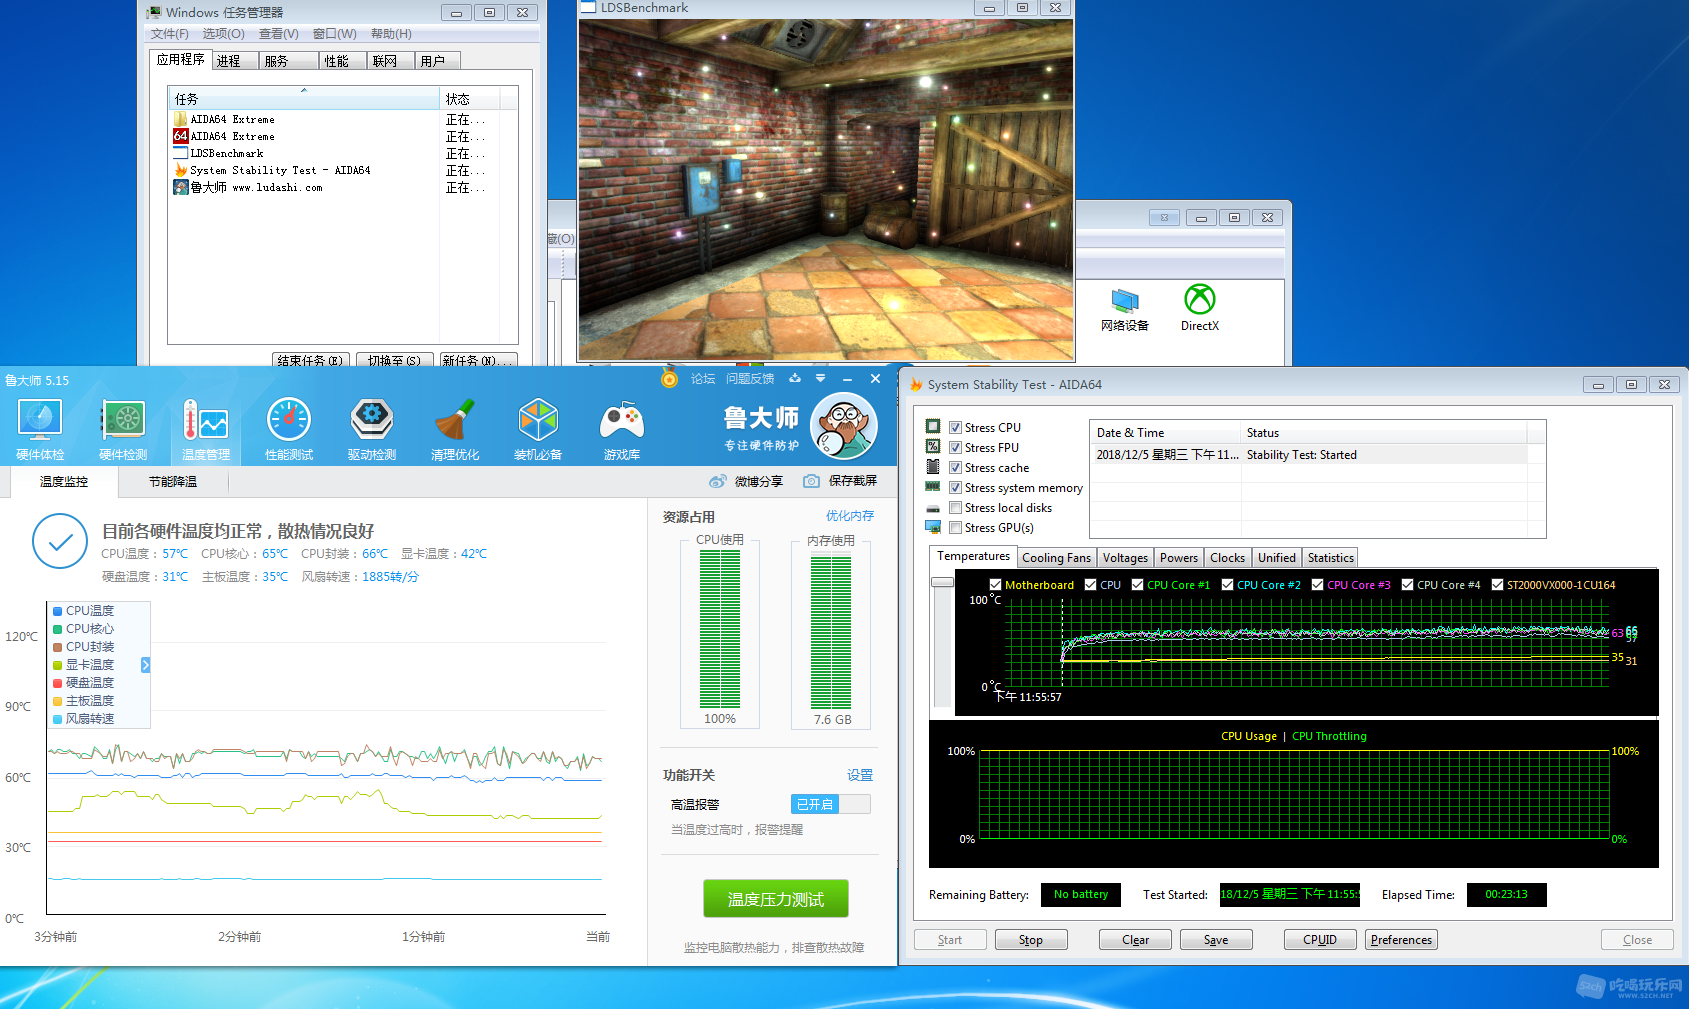Image resolution: width=1689 pixels, height=1009 pixels.
Task: Click the Stress FPU percent icon
Action: tap(933, 446)
